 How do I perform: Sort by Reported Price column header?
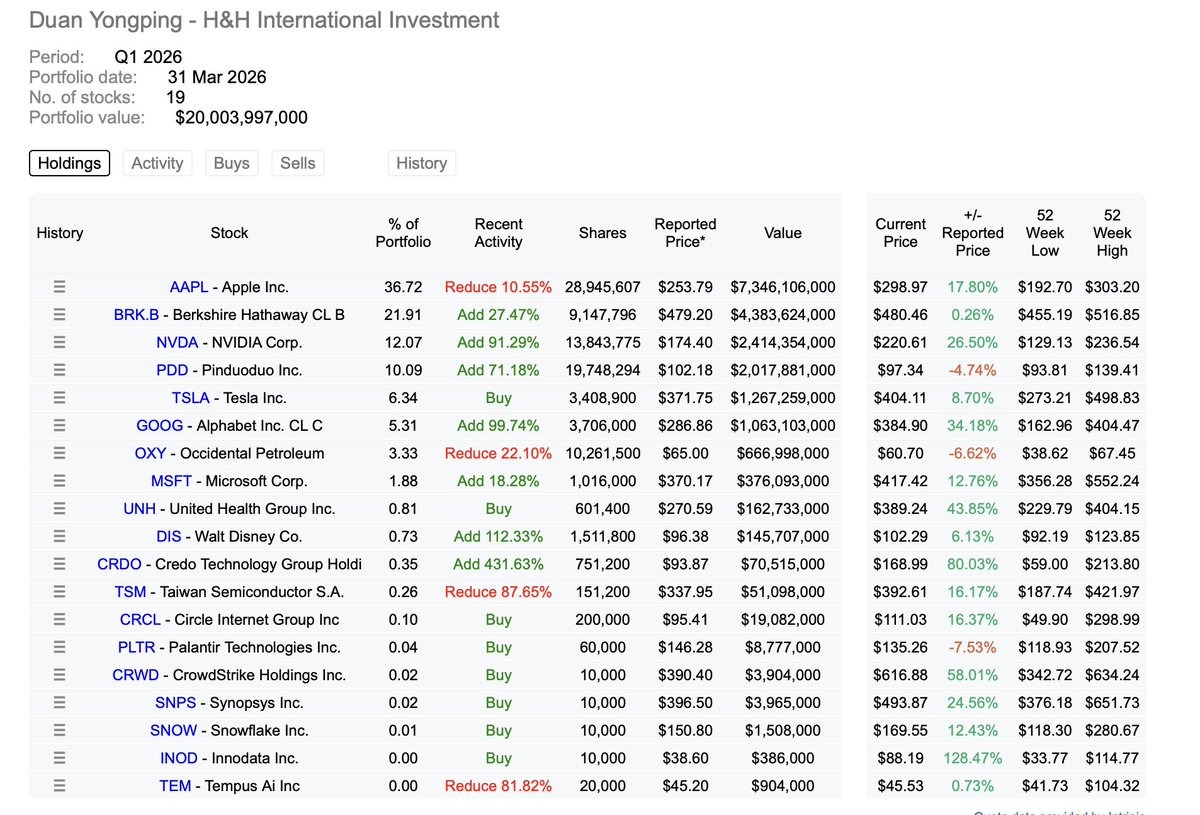[685, 233]
